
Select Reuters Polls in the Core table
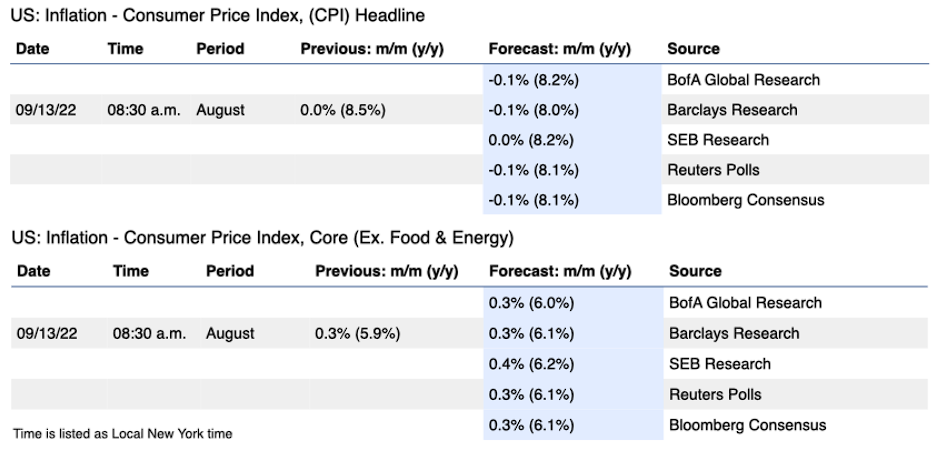point(714,394)
